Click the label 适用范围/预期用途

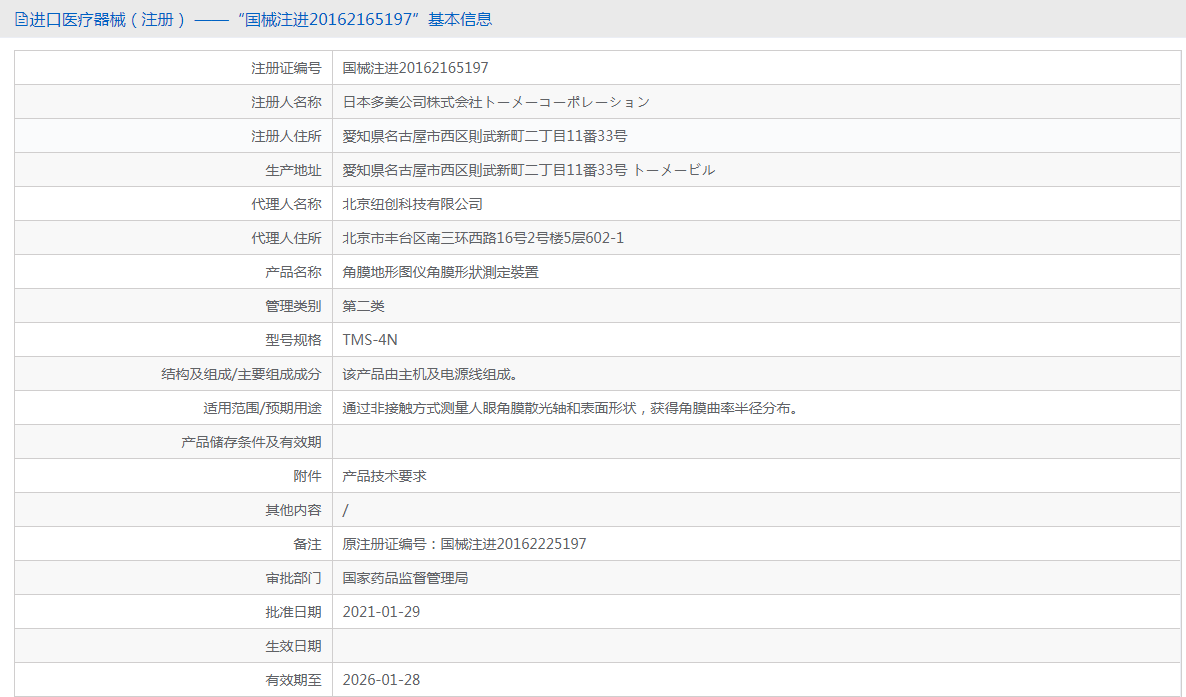[x=262, y=409]
